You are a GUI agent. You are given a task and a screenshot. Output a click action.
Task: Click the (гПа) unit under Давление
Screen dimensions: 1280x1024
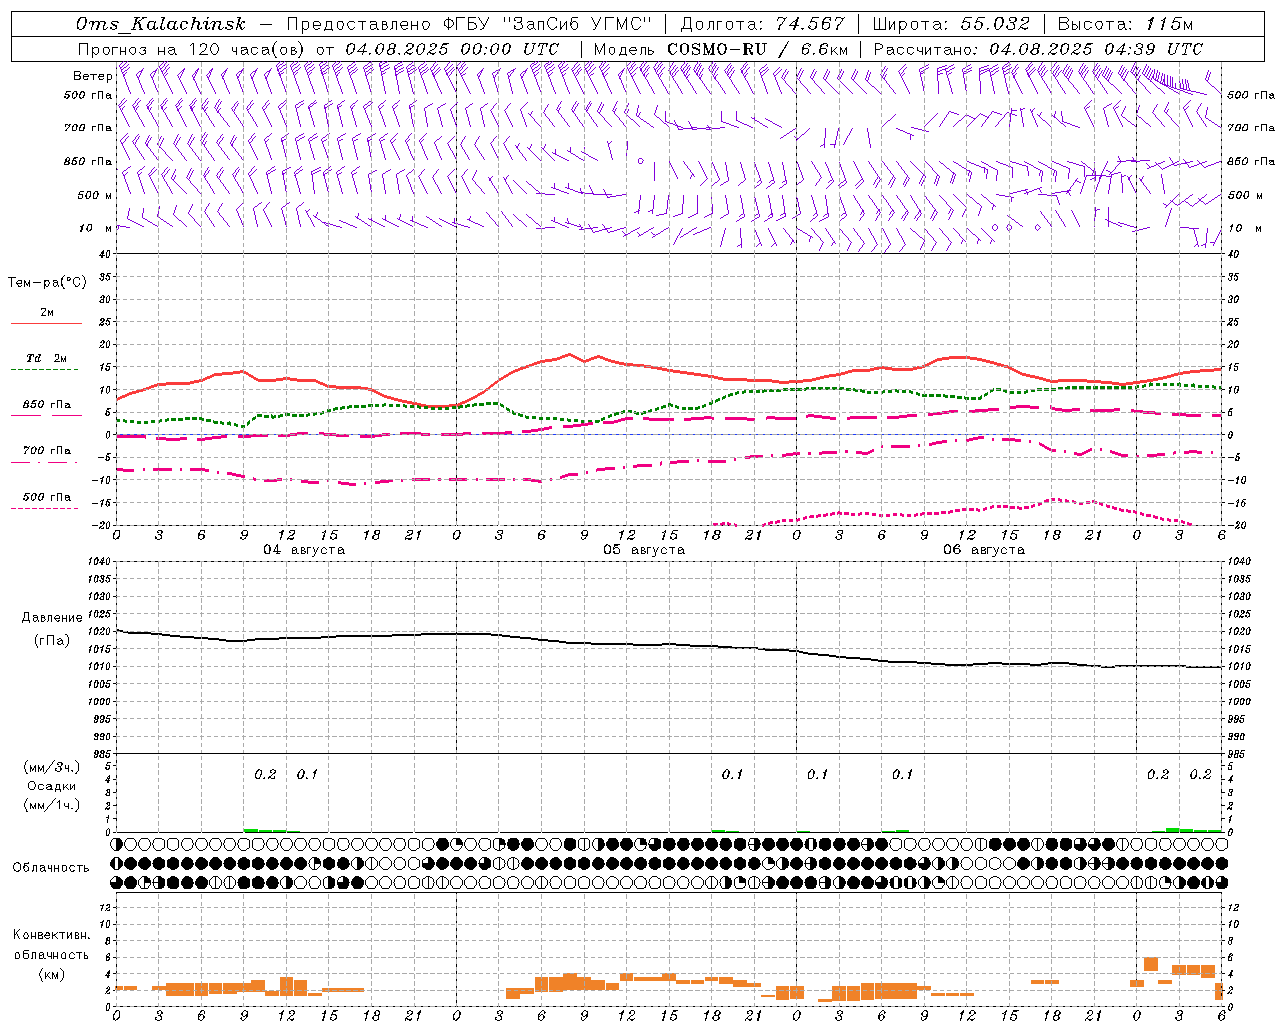[x=52, y=640]
